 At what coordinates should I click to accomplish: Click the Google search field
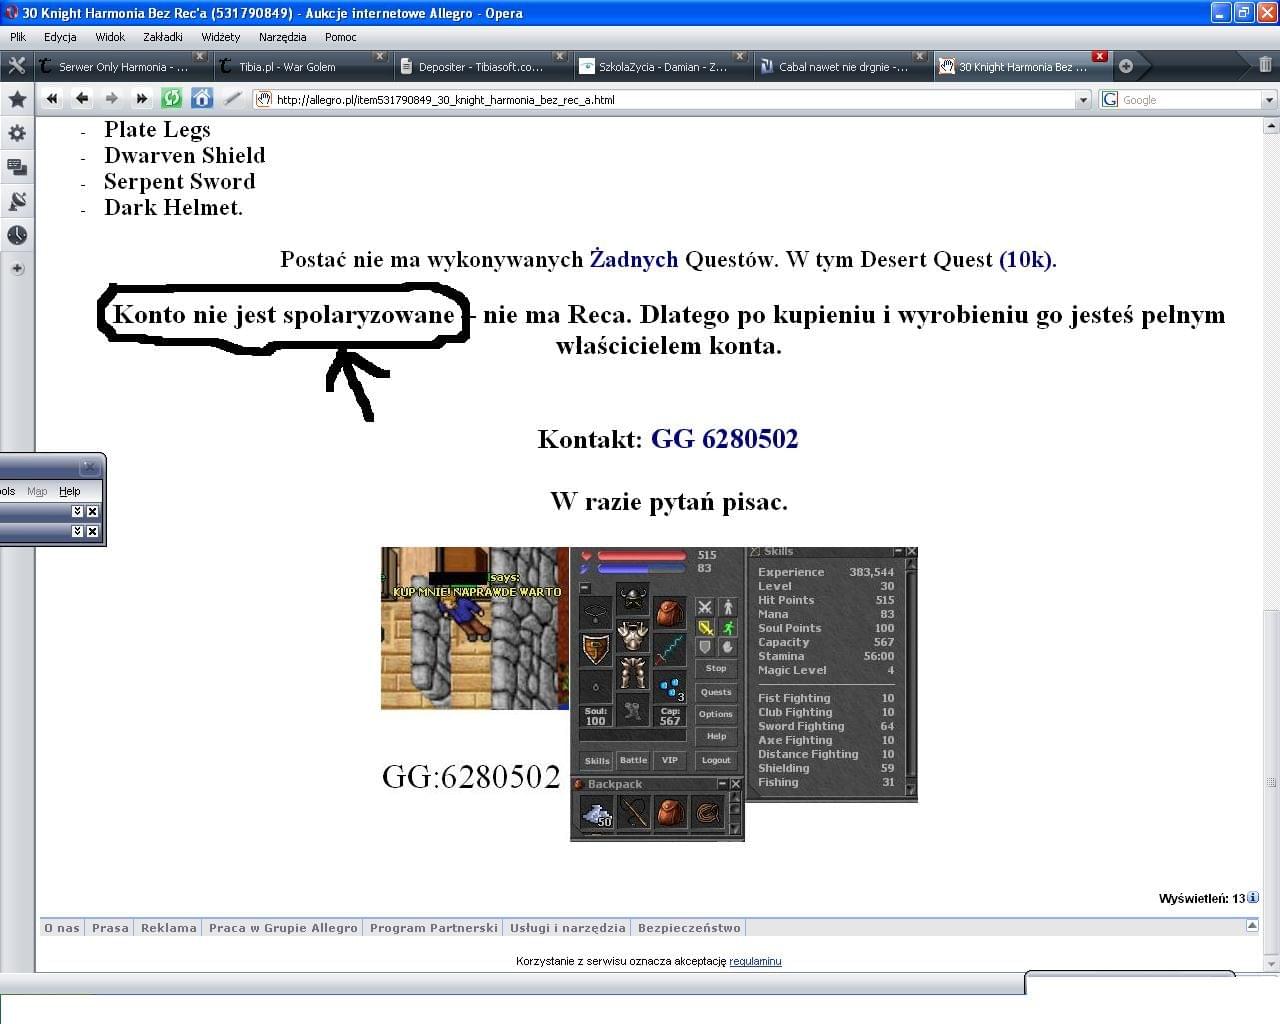[x=1188, y=99]
